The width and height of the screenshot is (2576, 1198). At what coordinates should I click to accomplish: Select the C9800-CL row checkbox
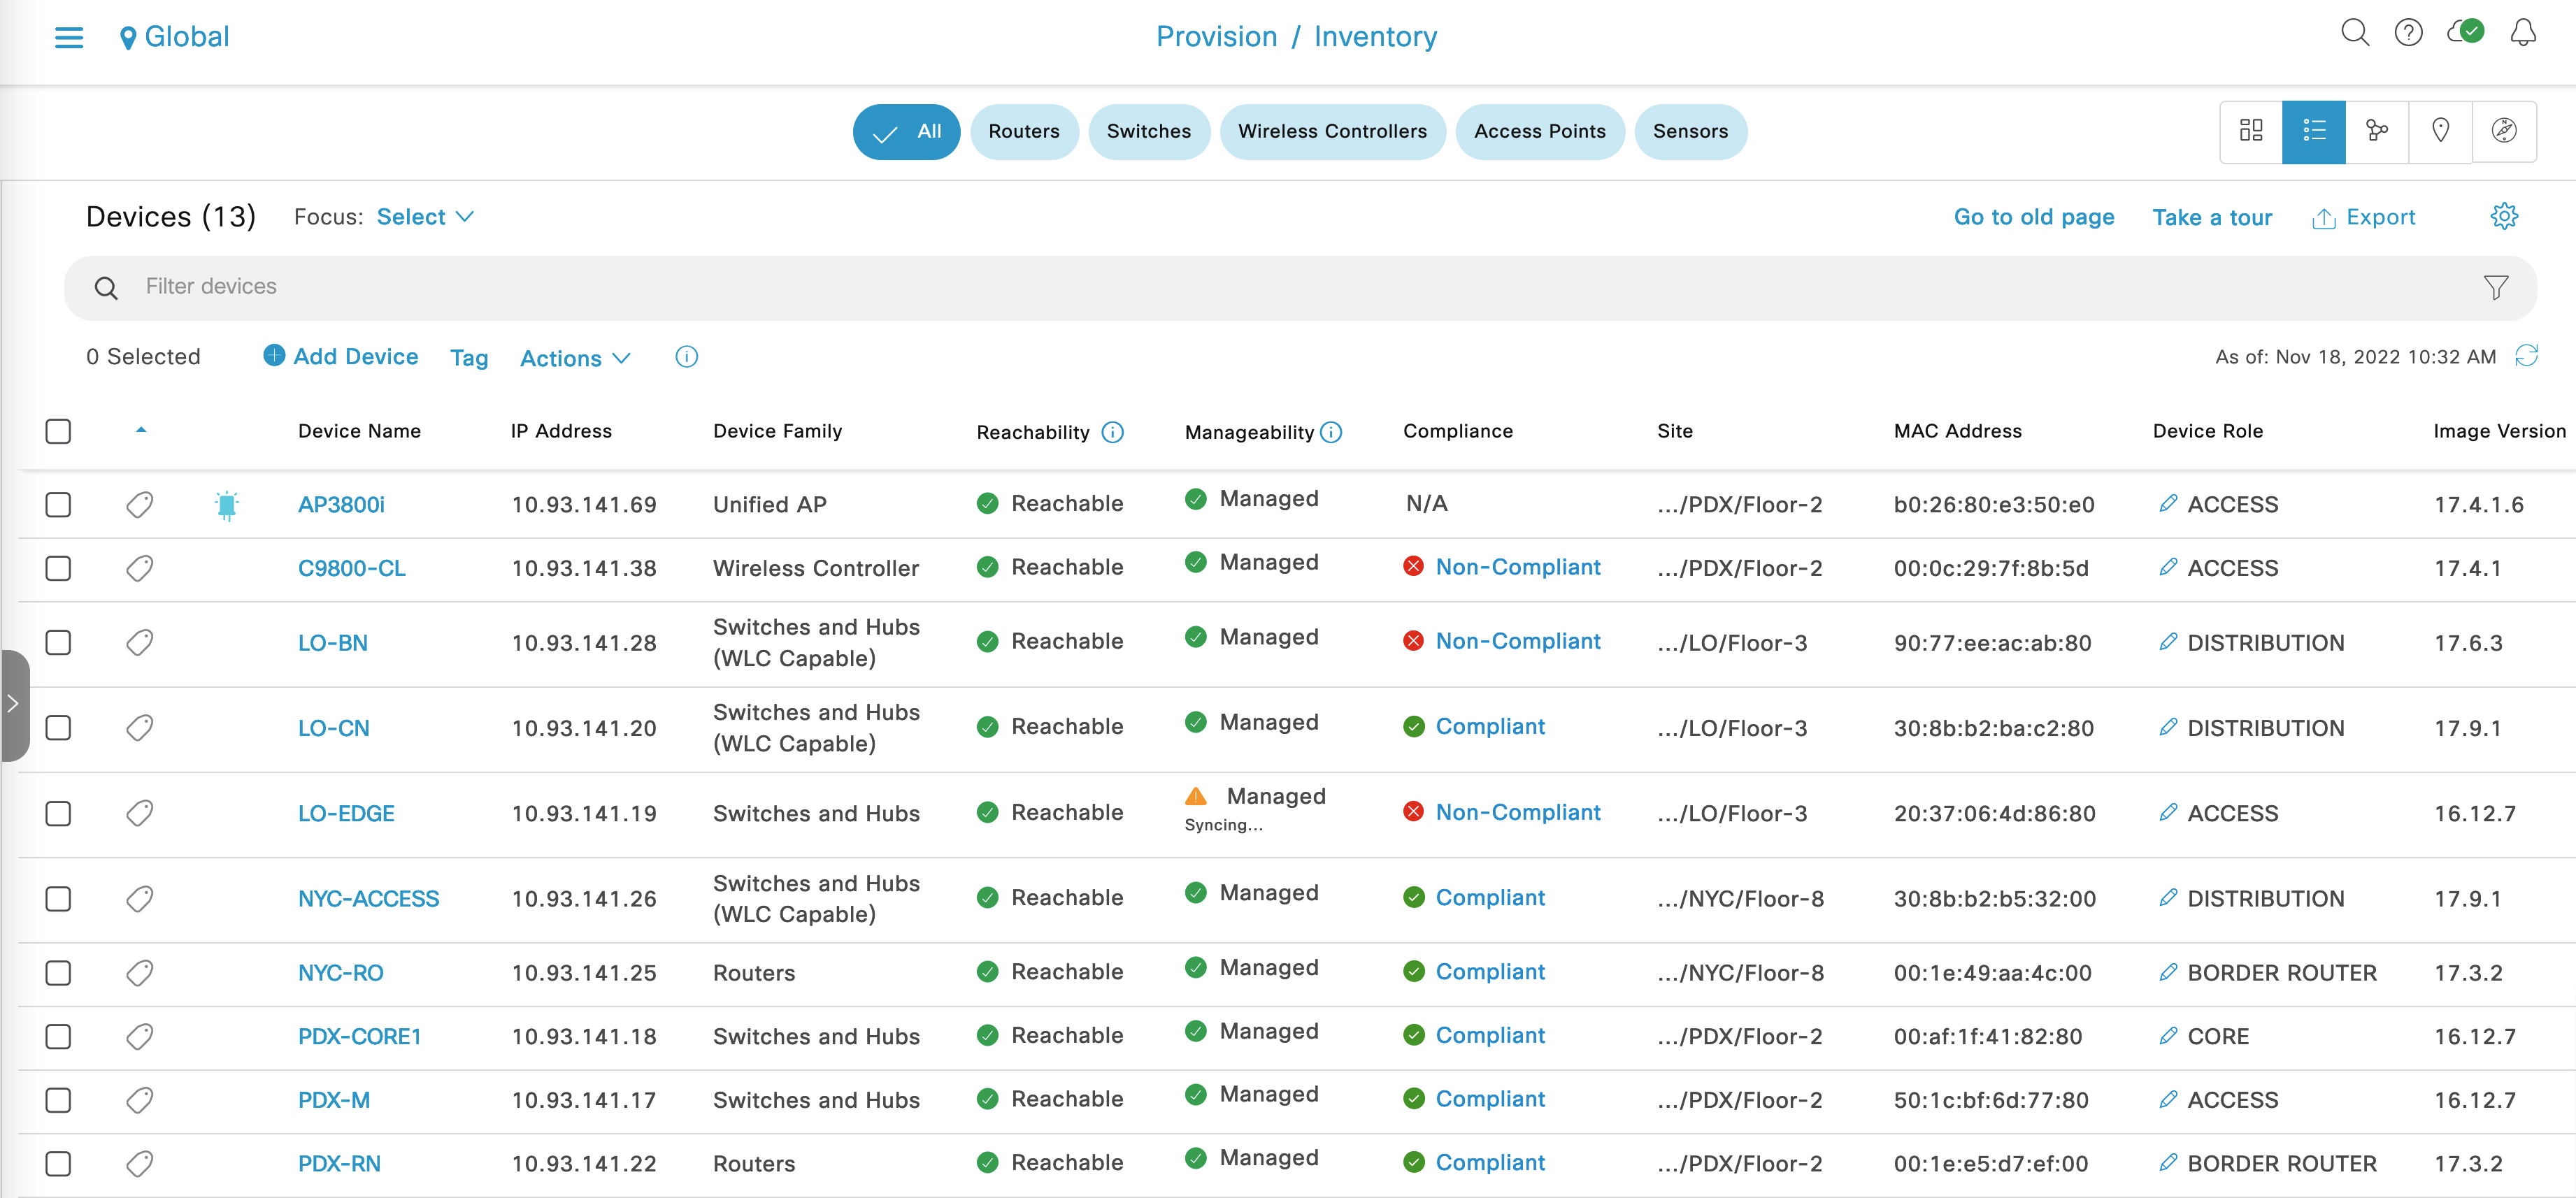[58, 568]
